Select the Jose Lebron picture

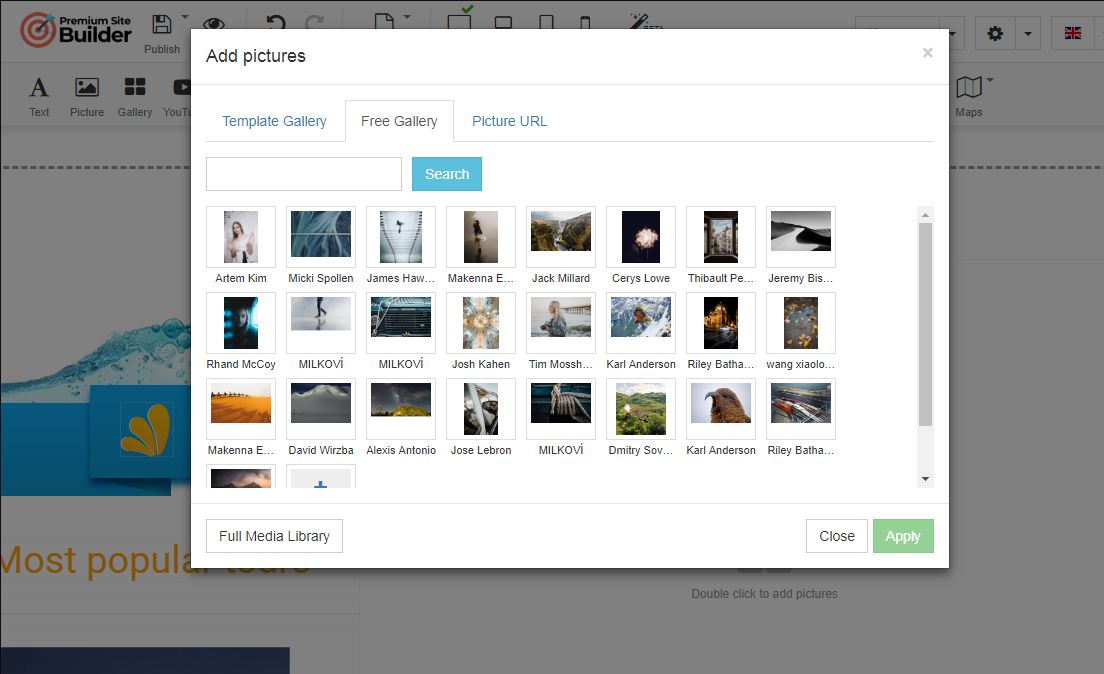click(x=481, y=408)
